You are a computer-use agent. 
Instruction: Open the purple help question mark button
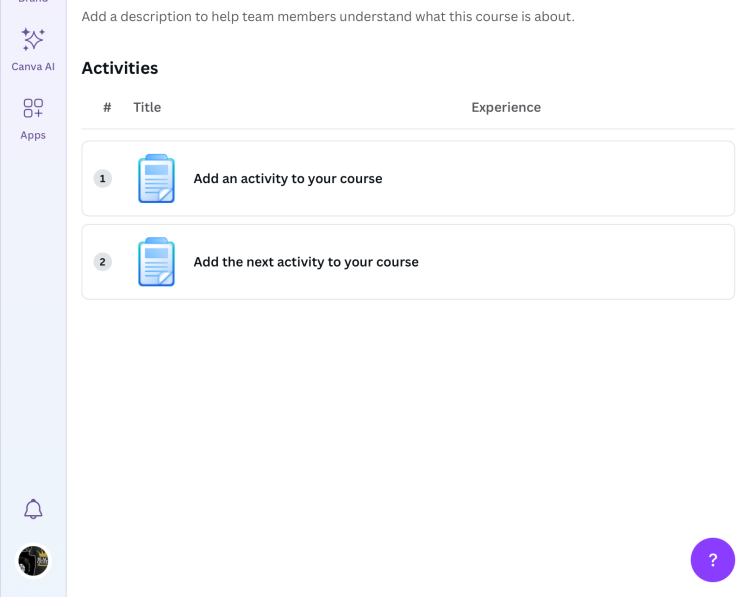tap(712, 560)
